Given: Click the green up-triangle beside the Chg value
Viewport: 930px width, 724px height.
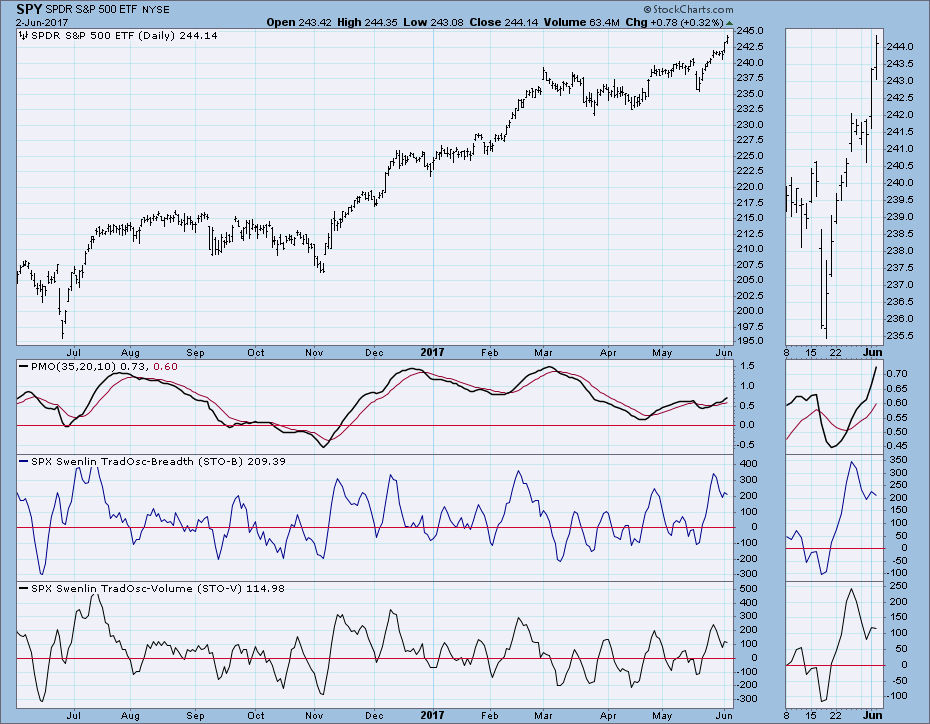Looking at the screenshot, I should tap(729, 23).
